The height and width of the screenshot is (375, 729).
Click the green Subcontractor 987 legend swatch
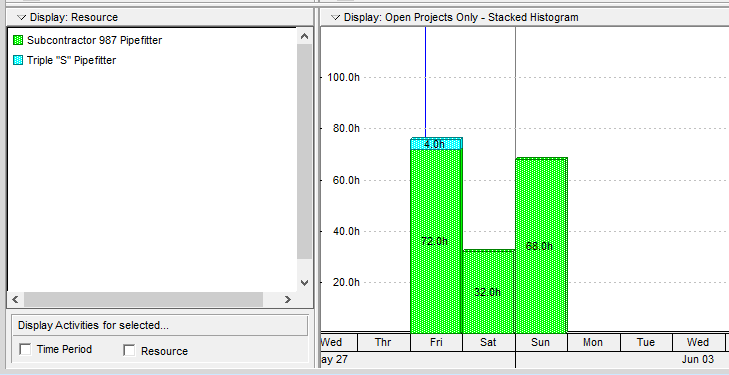[18, 40]
